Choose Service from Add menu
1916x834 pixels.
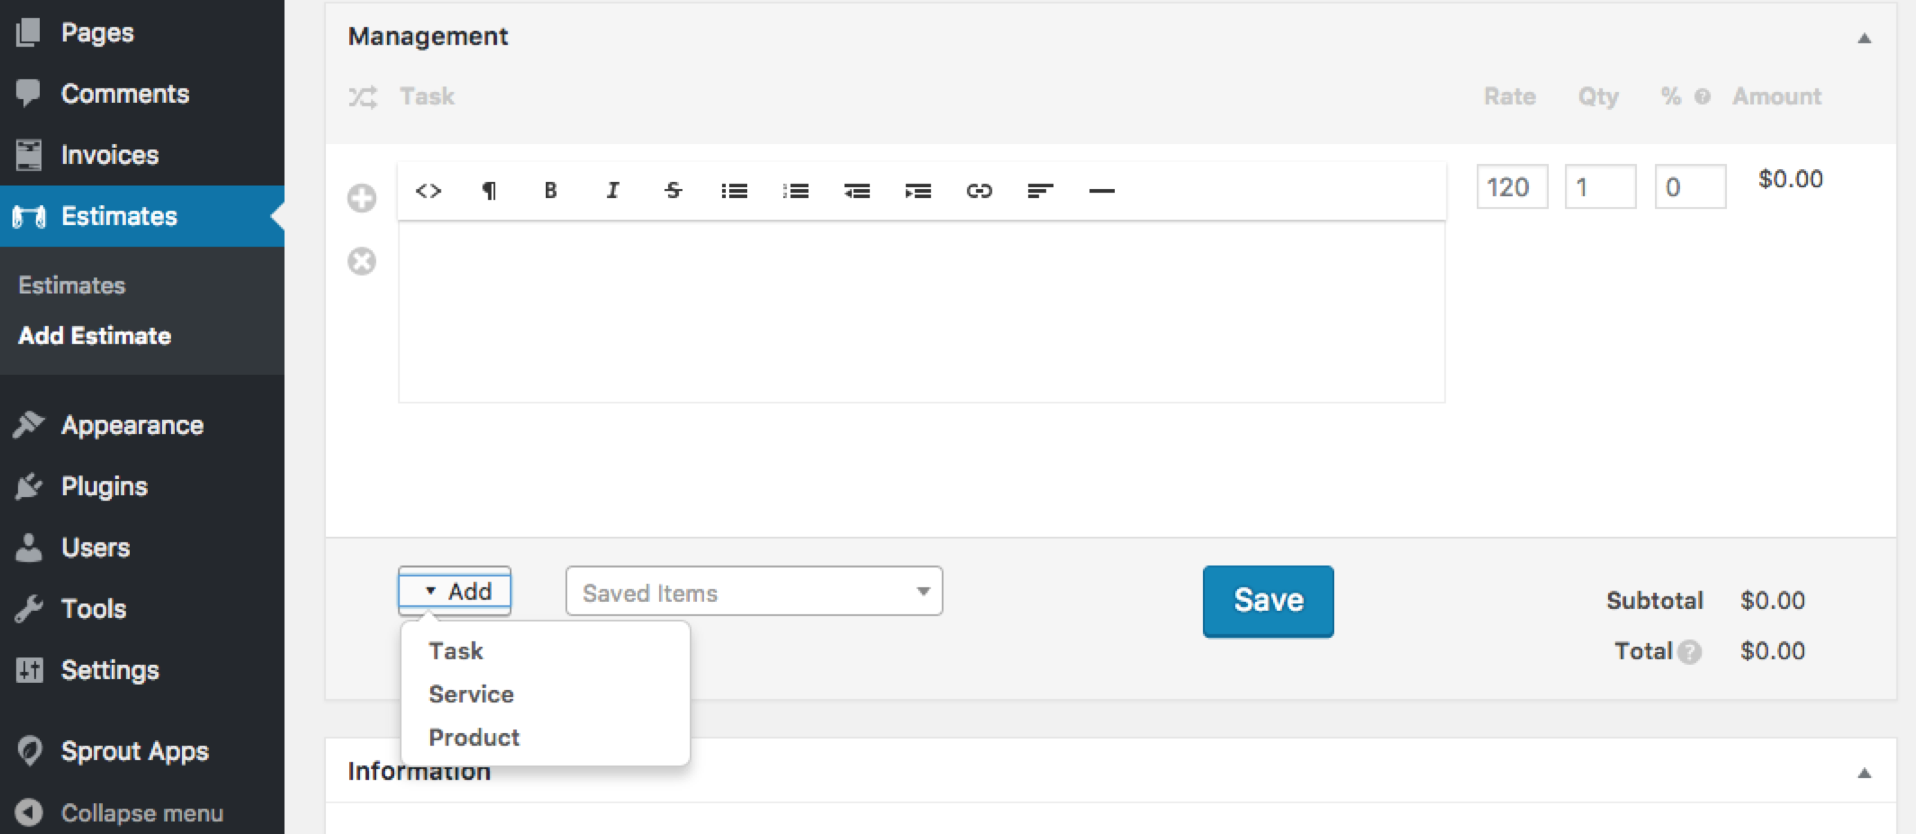[x=471, y=694]
